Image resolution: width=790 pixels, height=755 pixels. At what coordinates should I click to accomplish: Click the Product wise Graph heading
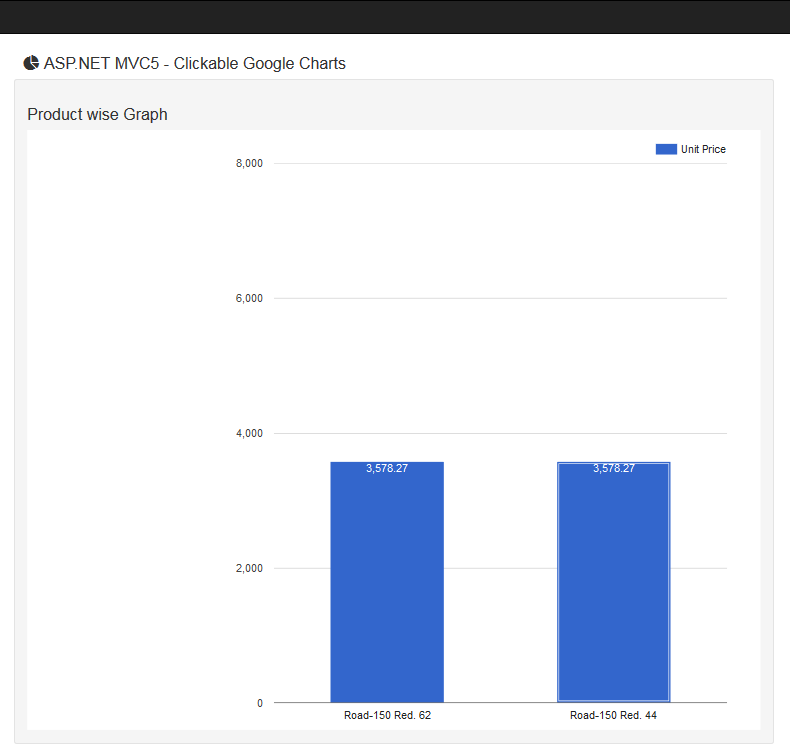(97, 115)
